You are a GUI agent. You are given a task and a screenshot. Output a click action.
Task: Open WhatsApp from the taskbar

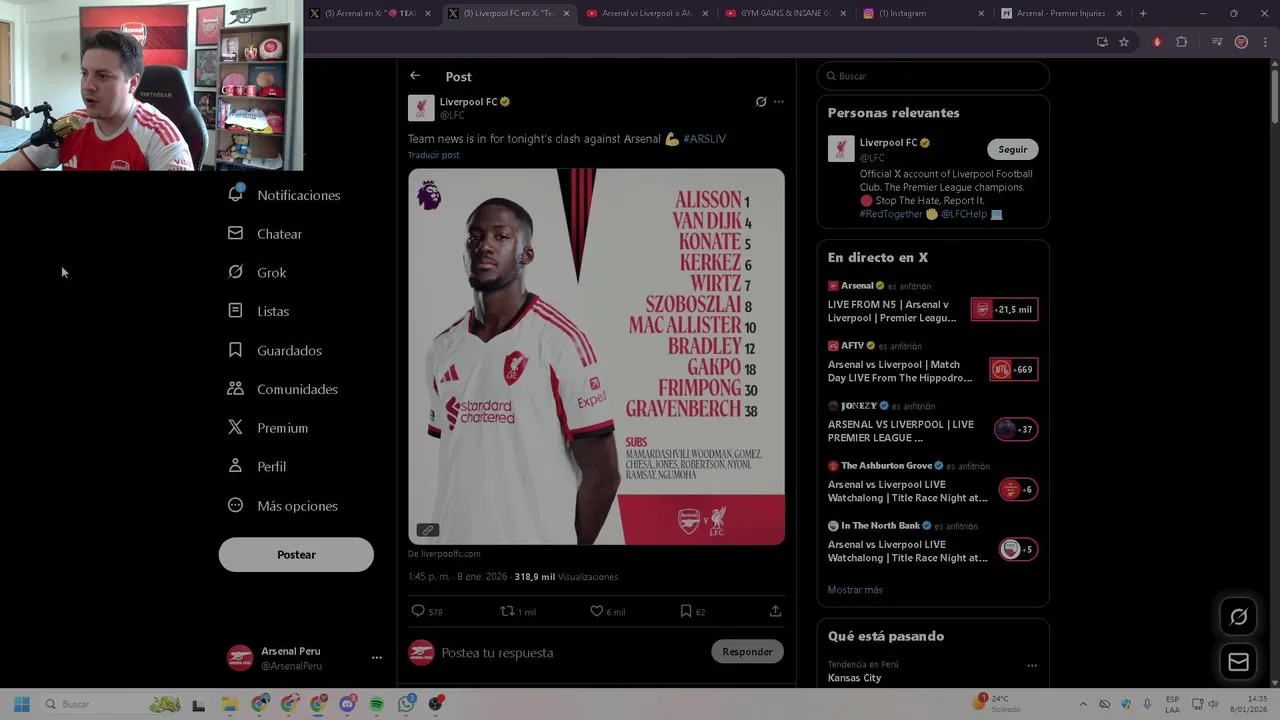(x=405, y=704)
